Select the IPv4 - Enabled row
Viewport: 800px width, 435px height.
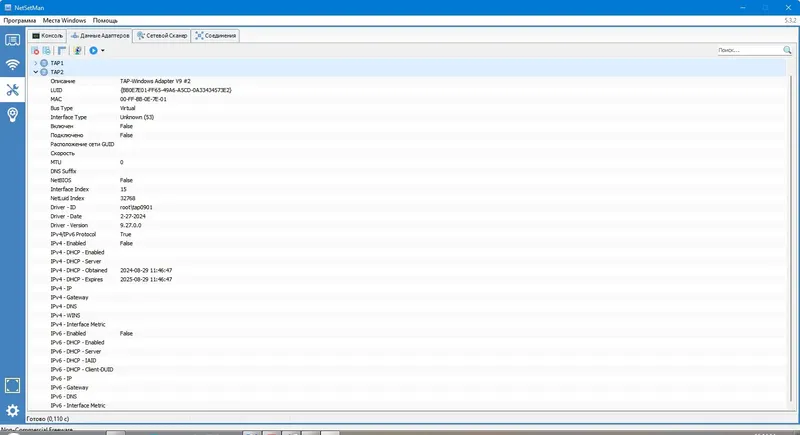click(408, 243)
